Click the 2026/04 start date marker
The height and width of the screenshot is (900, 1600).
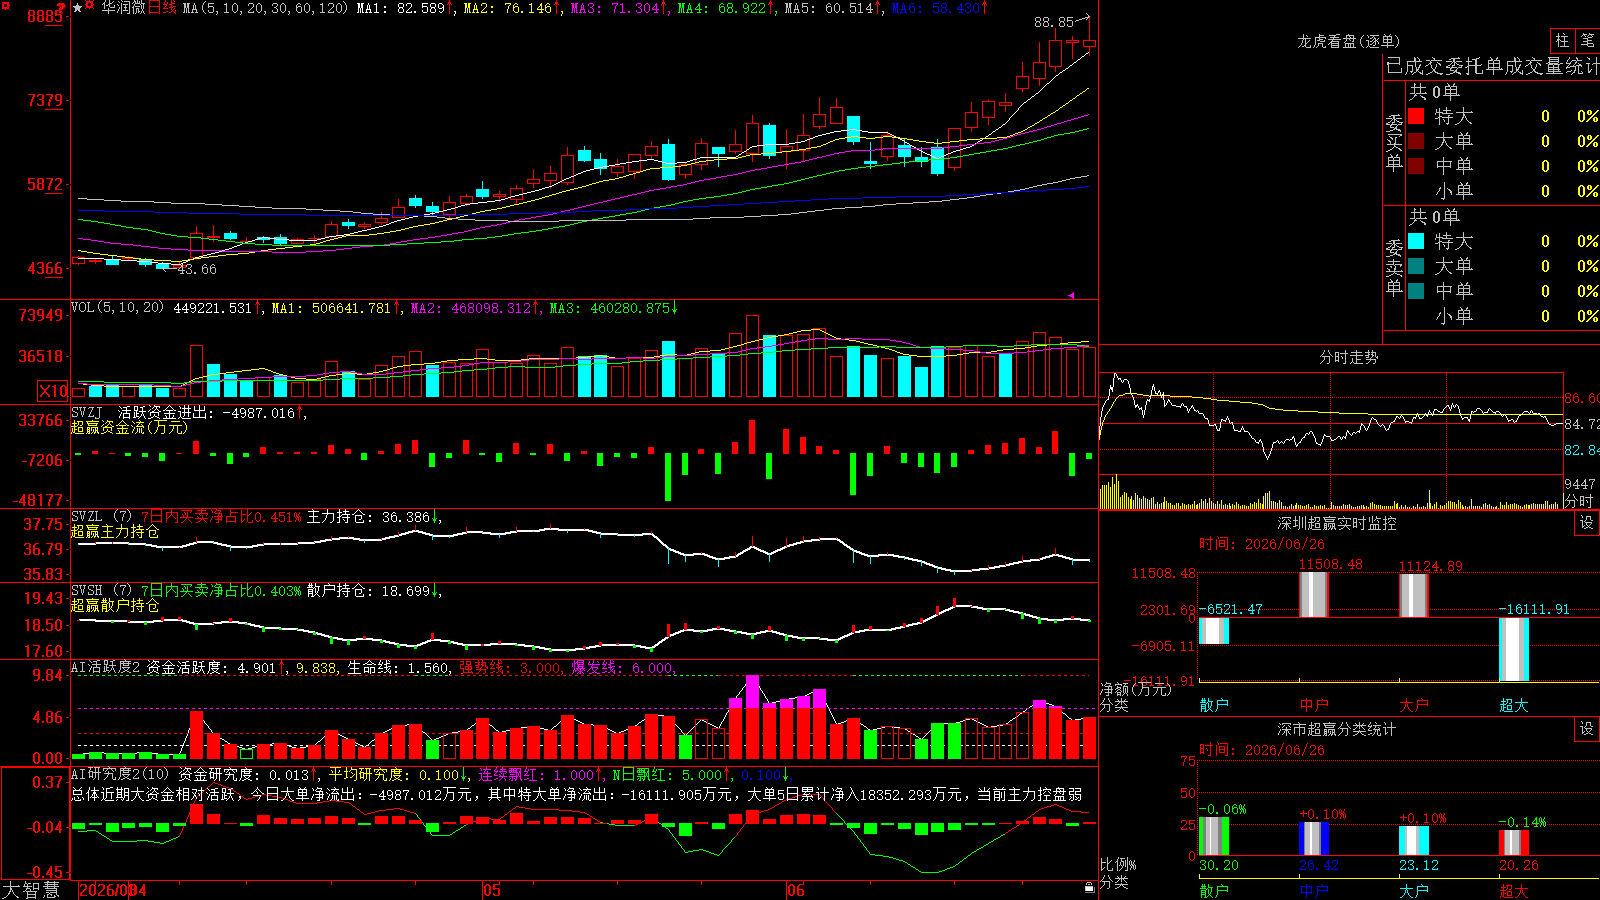click(x=113, y=890)
